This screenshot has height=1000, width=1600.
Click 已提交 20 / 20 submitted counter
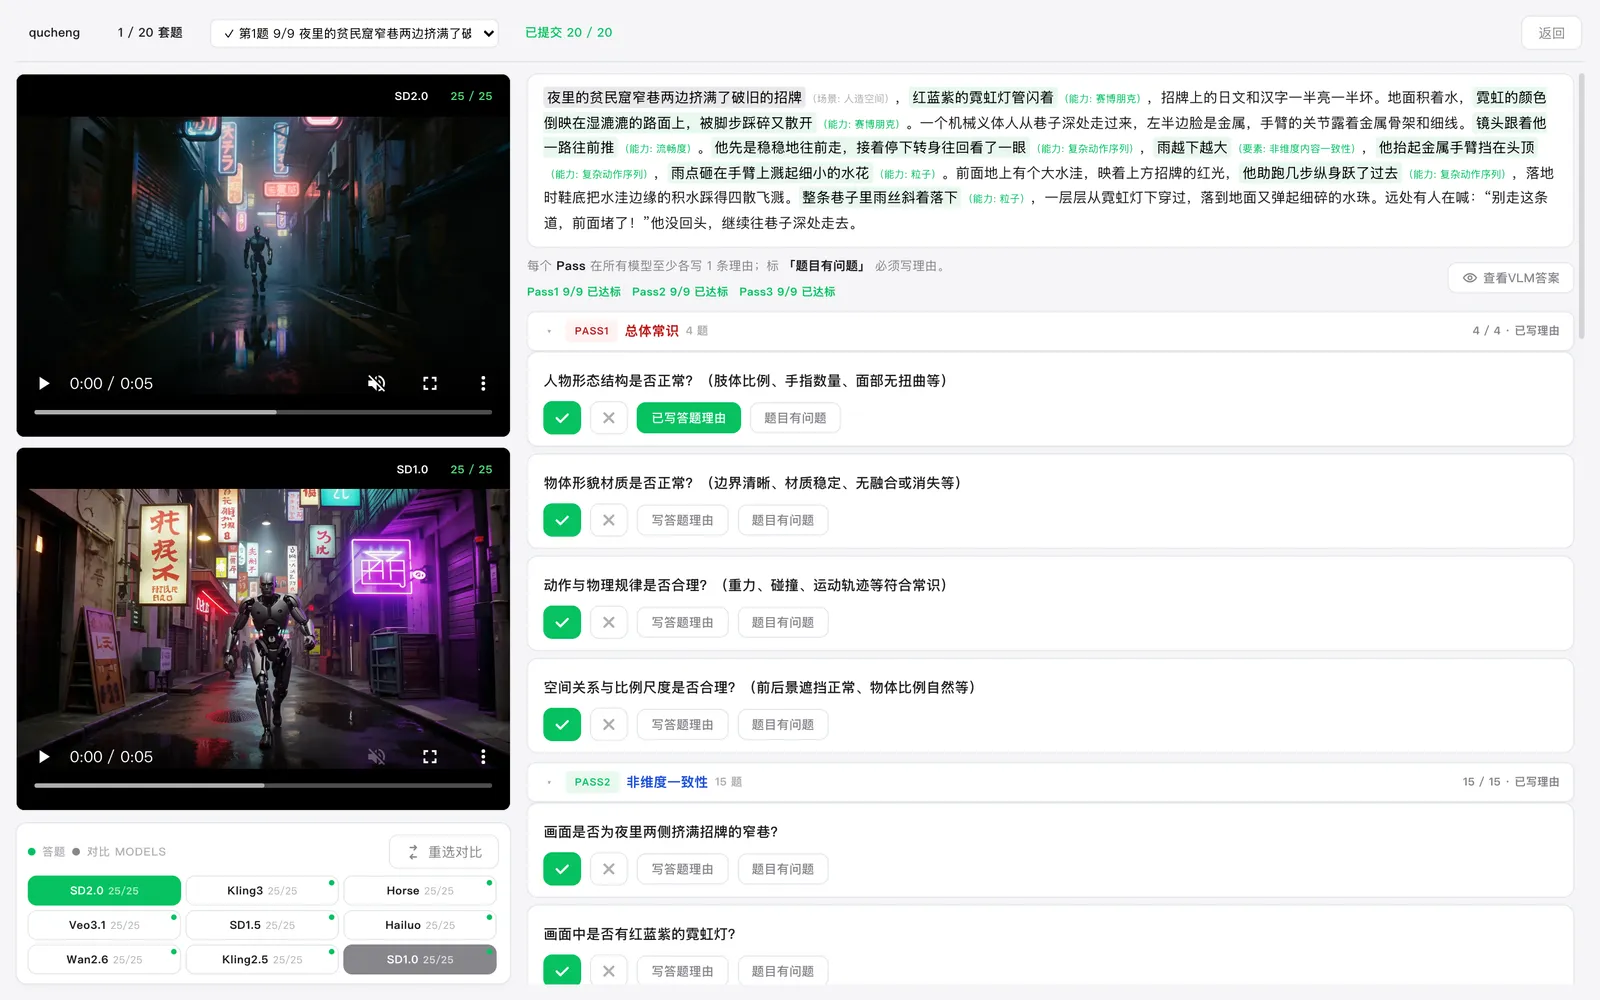[569, 33]
